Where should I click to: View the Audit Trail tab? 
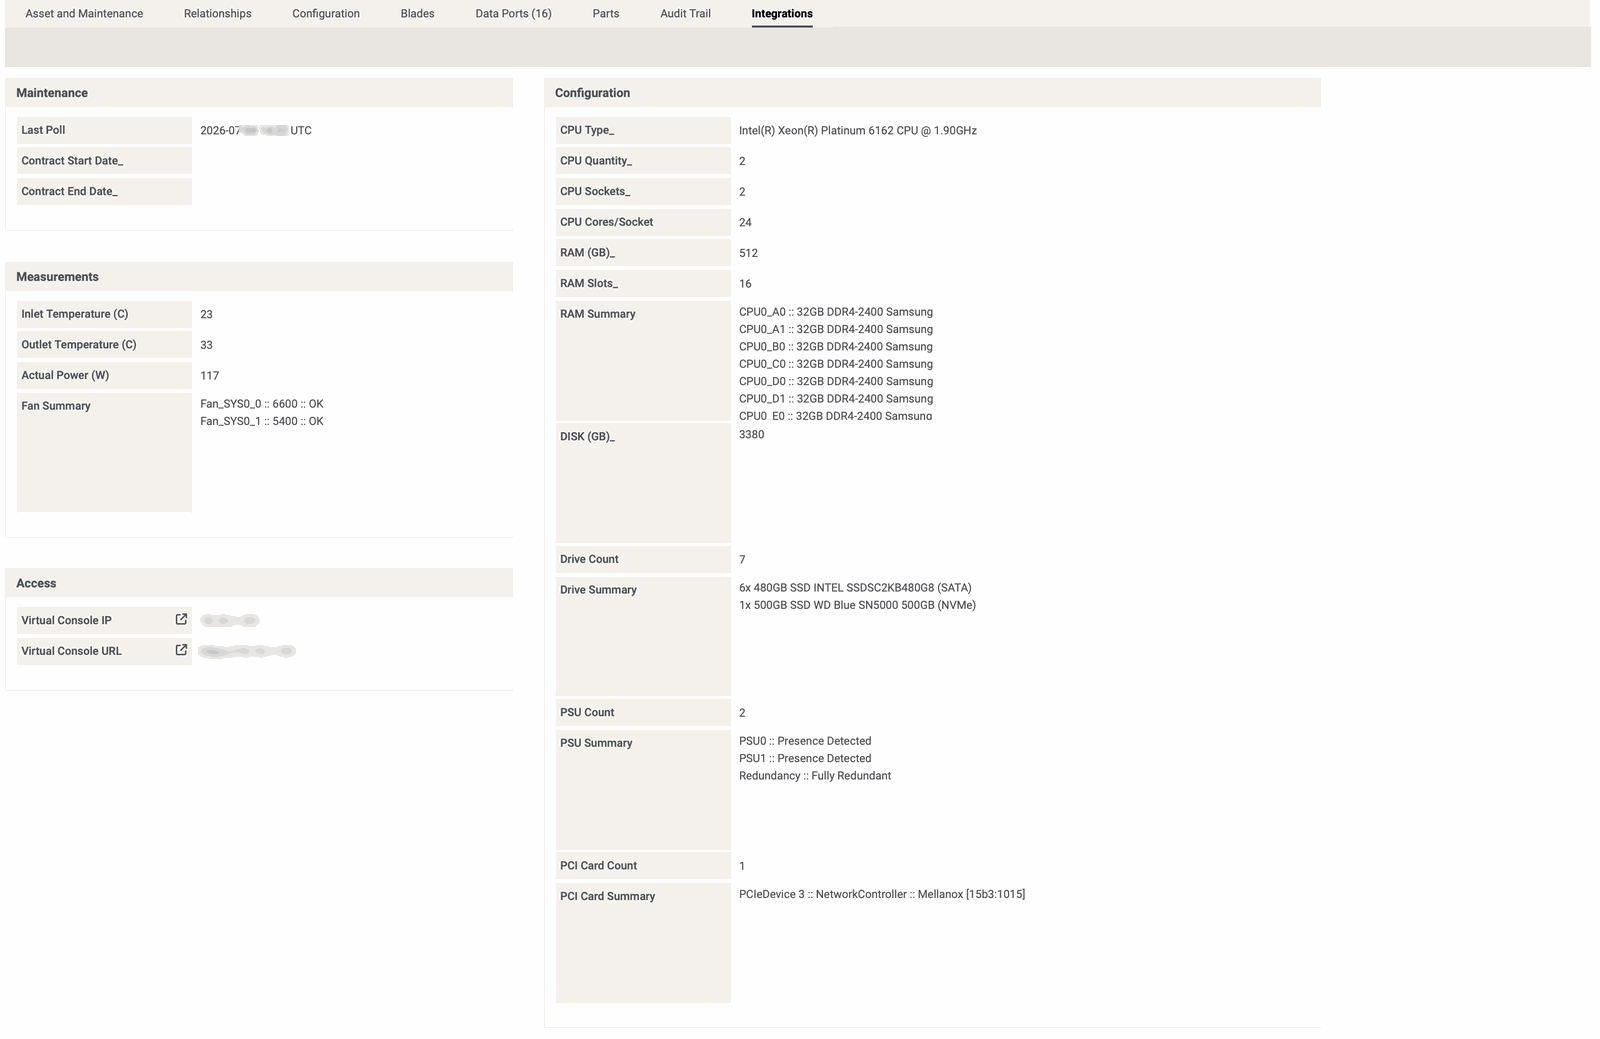[686, 14]
